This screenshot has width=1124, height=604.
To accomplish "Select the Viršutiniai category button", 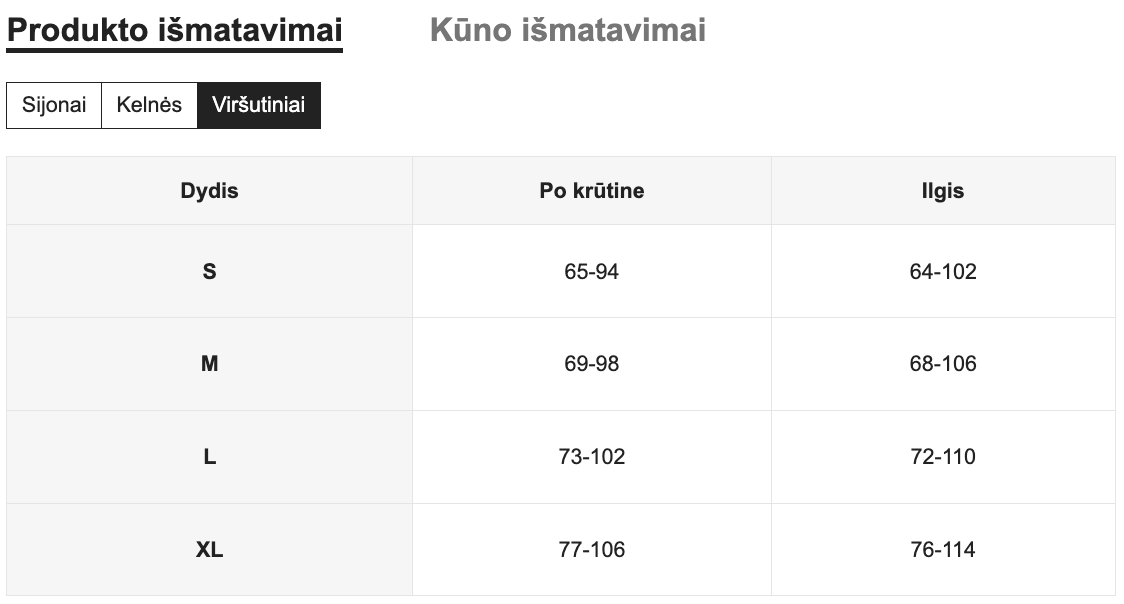I will [x=258, y=105].
